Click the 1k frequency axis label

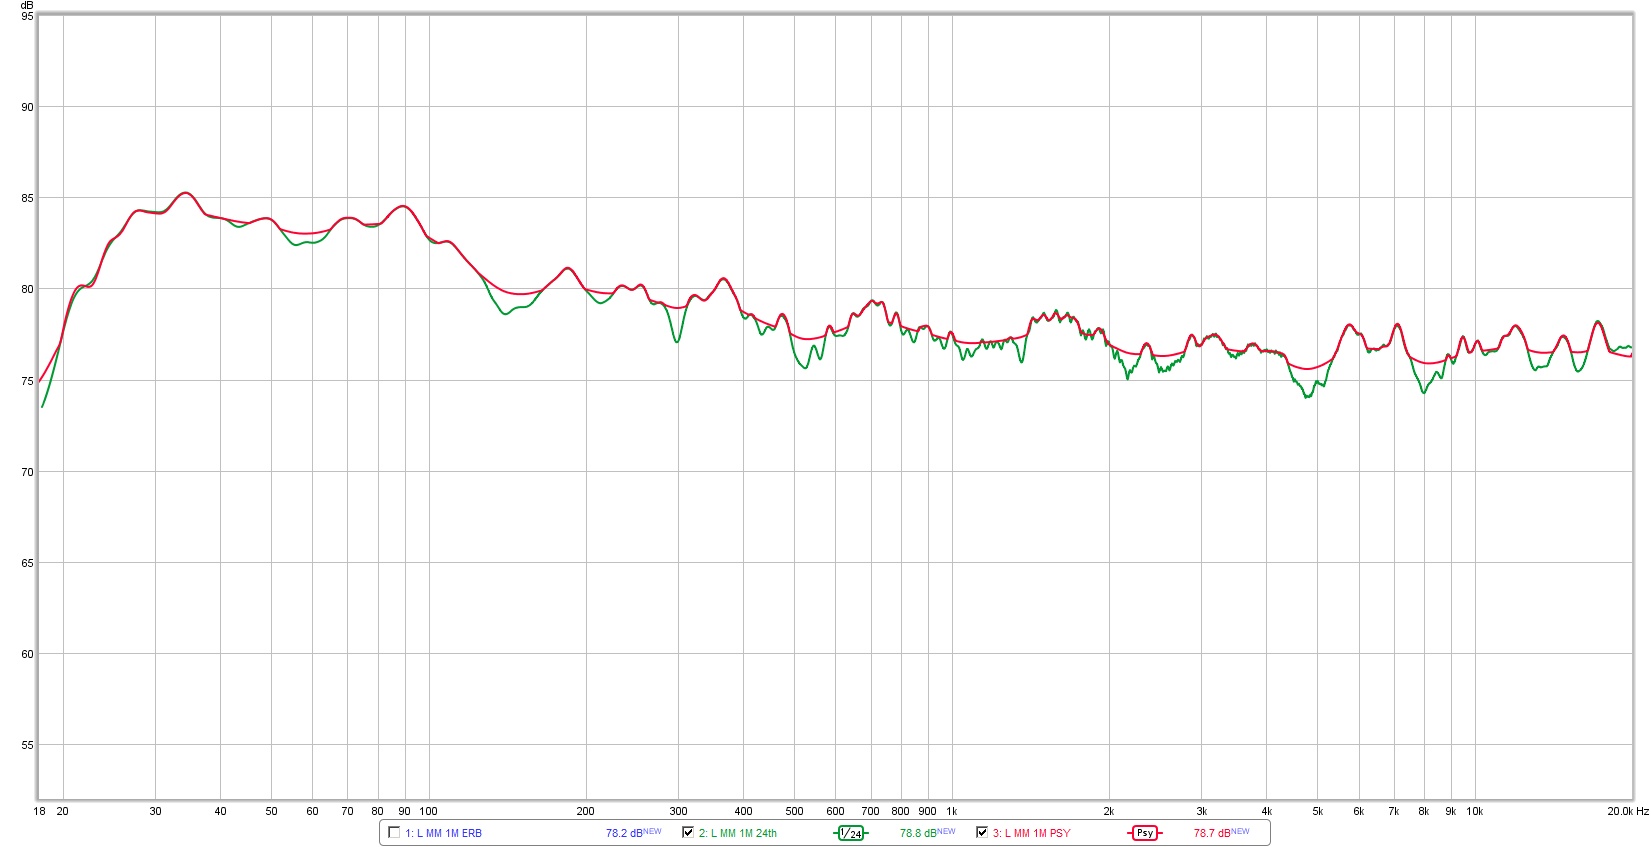[x=952, y=811]
